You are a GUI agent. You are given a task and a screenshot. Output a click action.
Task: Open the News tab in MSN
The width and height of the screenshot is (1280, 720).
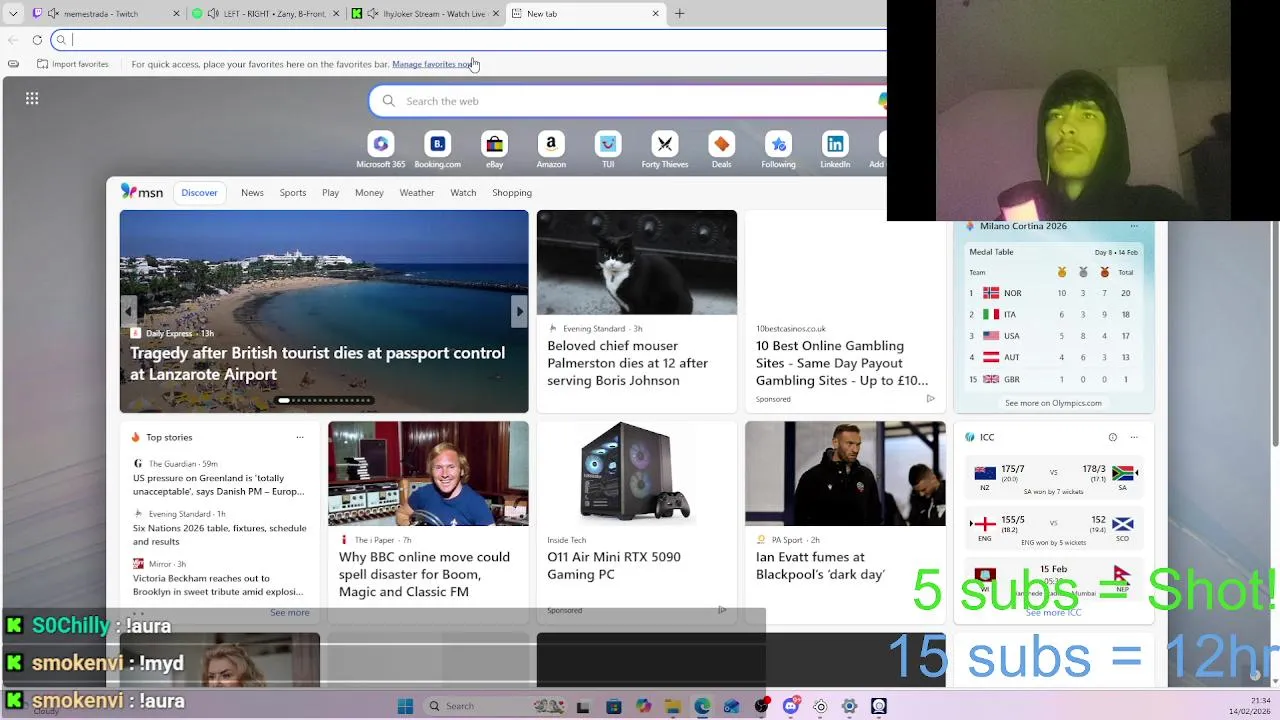pyautogui.click(x=252, y=192)
